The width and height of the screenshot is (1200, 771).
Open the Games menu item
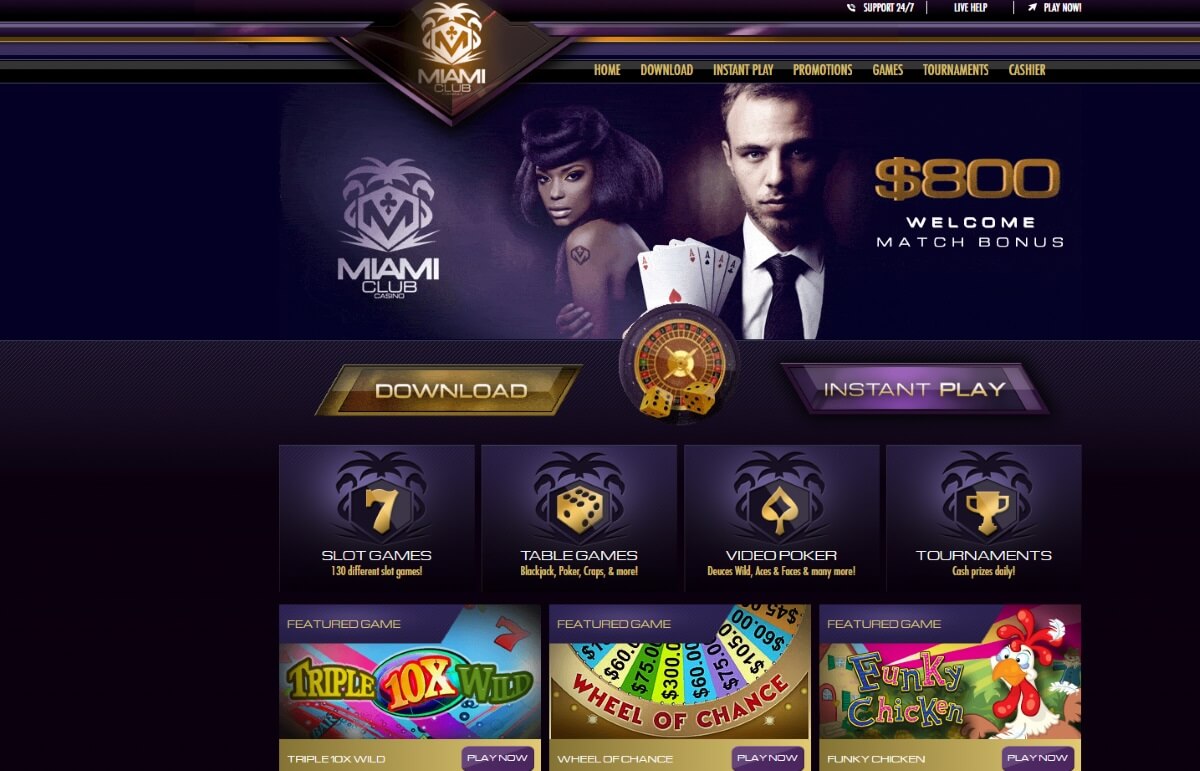(x=887, y=70)
